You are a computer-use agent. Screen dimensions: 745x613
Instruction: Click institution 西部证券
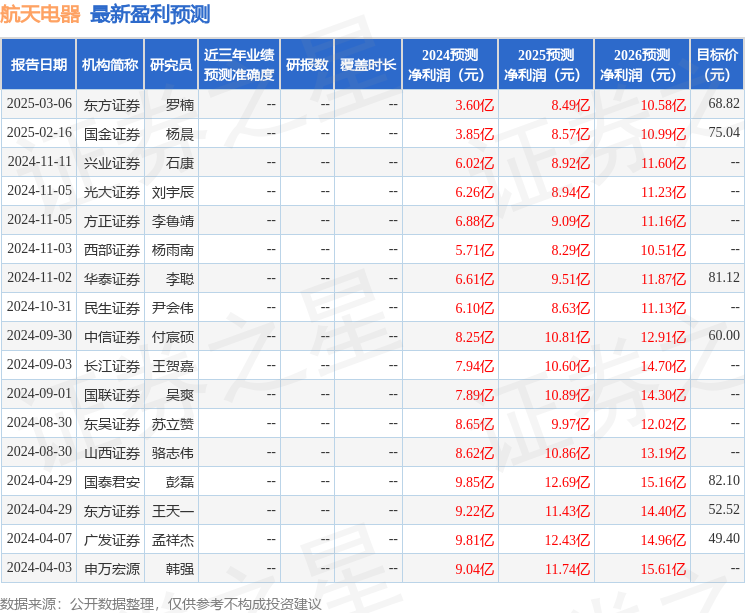112,250
